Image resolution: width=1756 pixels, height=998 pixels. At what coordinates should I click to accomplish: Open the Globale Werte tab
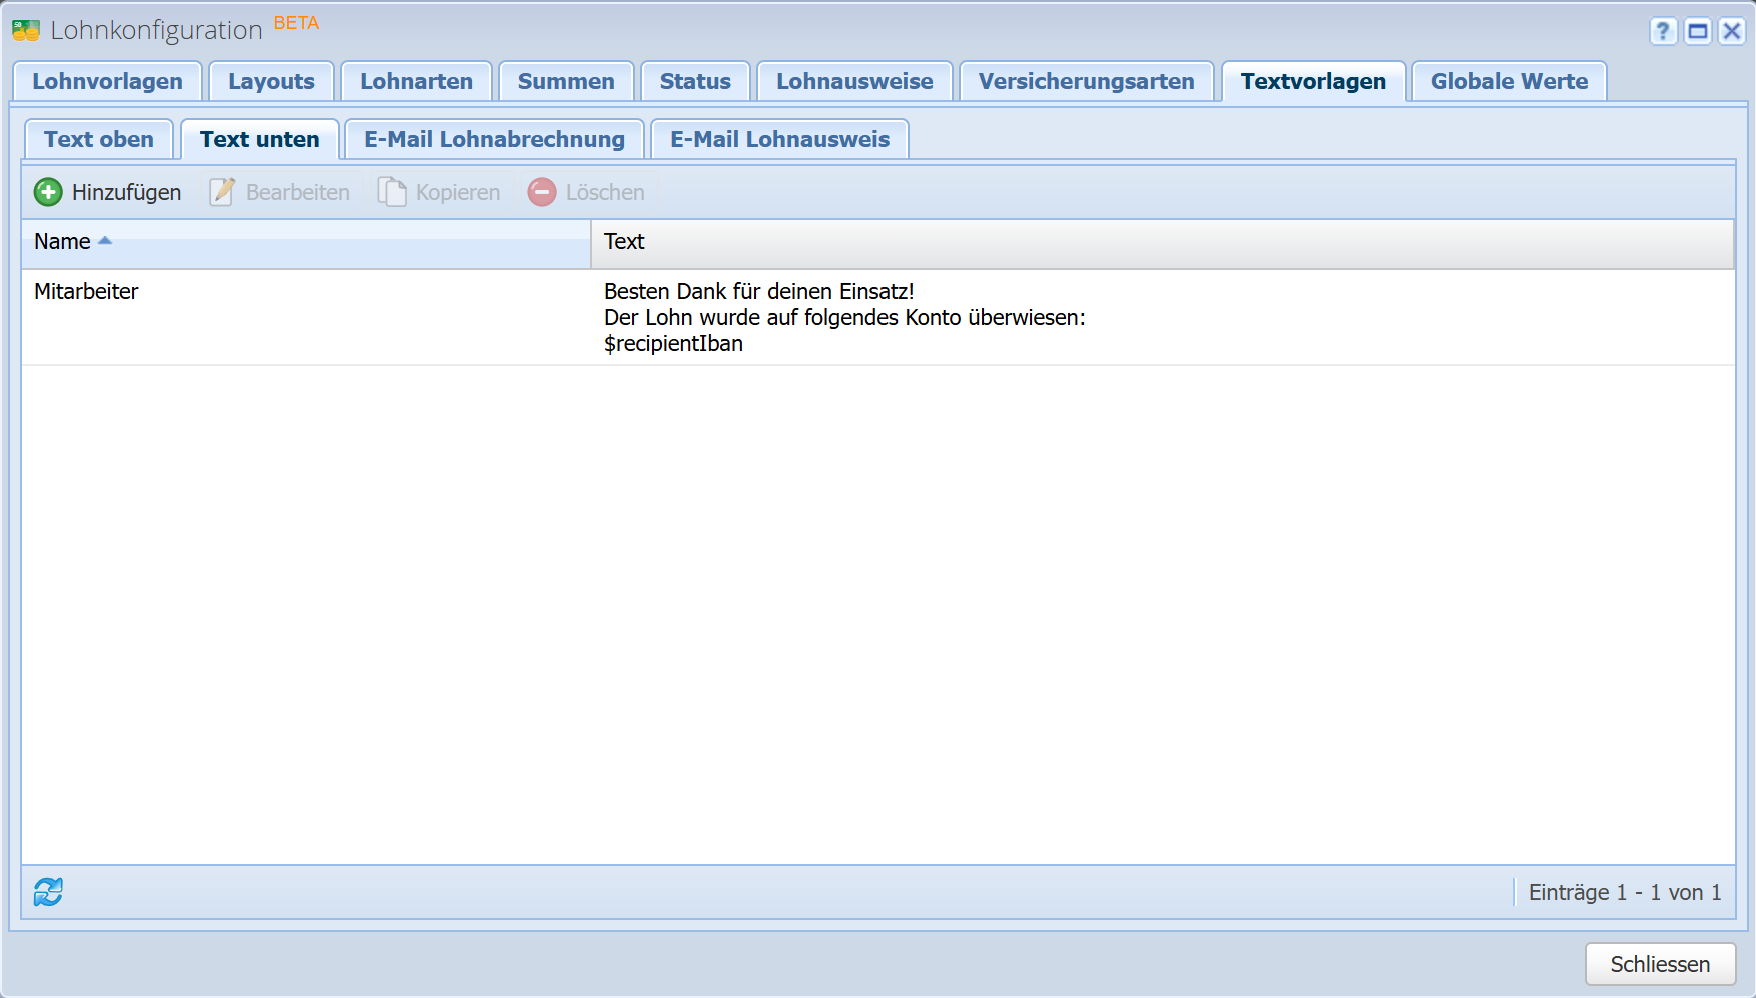pyautogui.click(x=1508, y=82)
